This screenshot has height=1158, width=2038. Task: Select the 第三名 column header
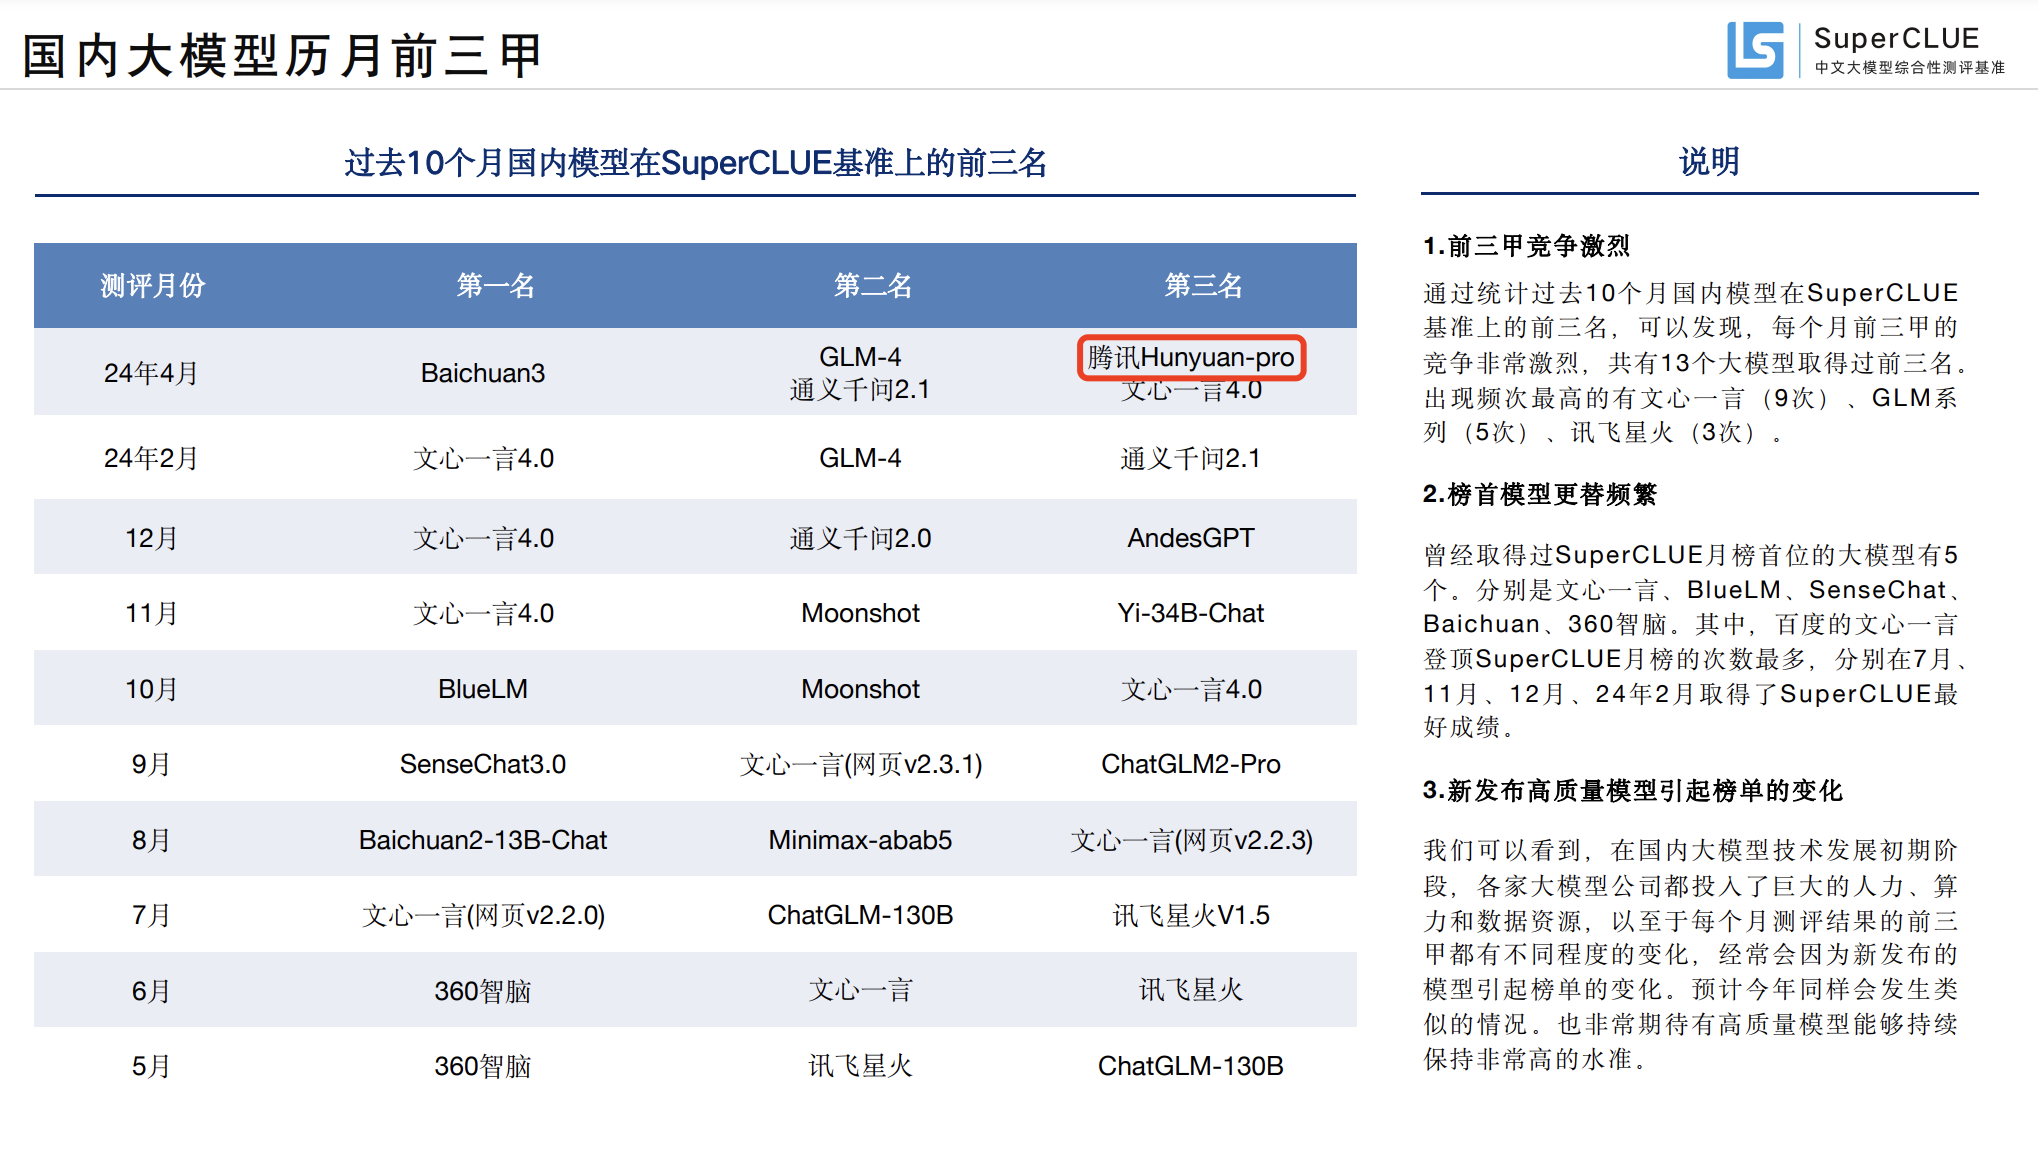click(1203, 286)
